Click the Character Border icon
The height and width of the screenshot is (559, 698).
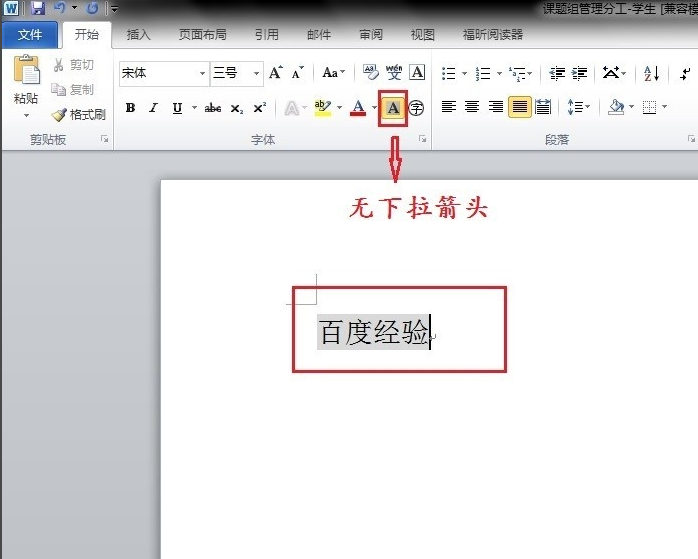pyautogui.click(x=417, y=72)
